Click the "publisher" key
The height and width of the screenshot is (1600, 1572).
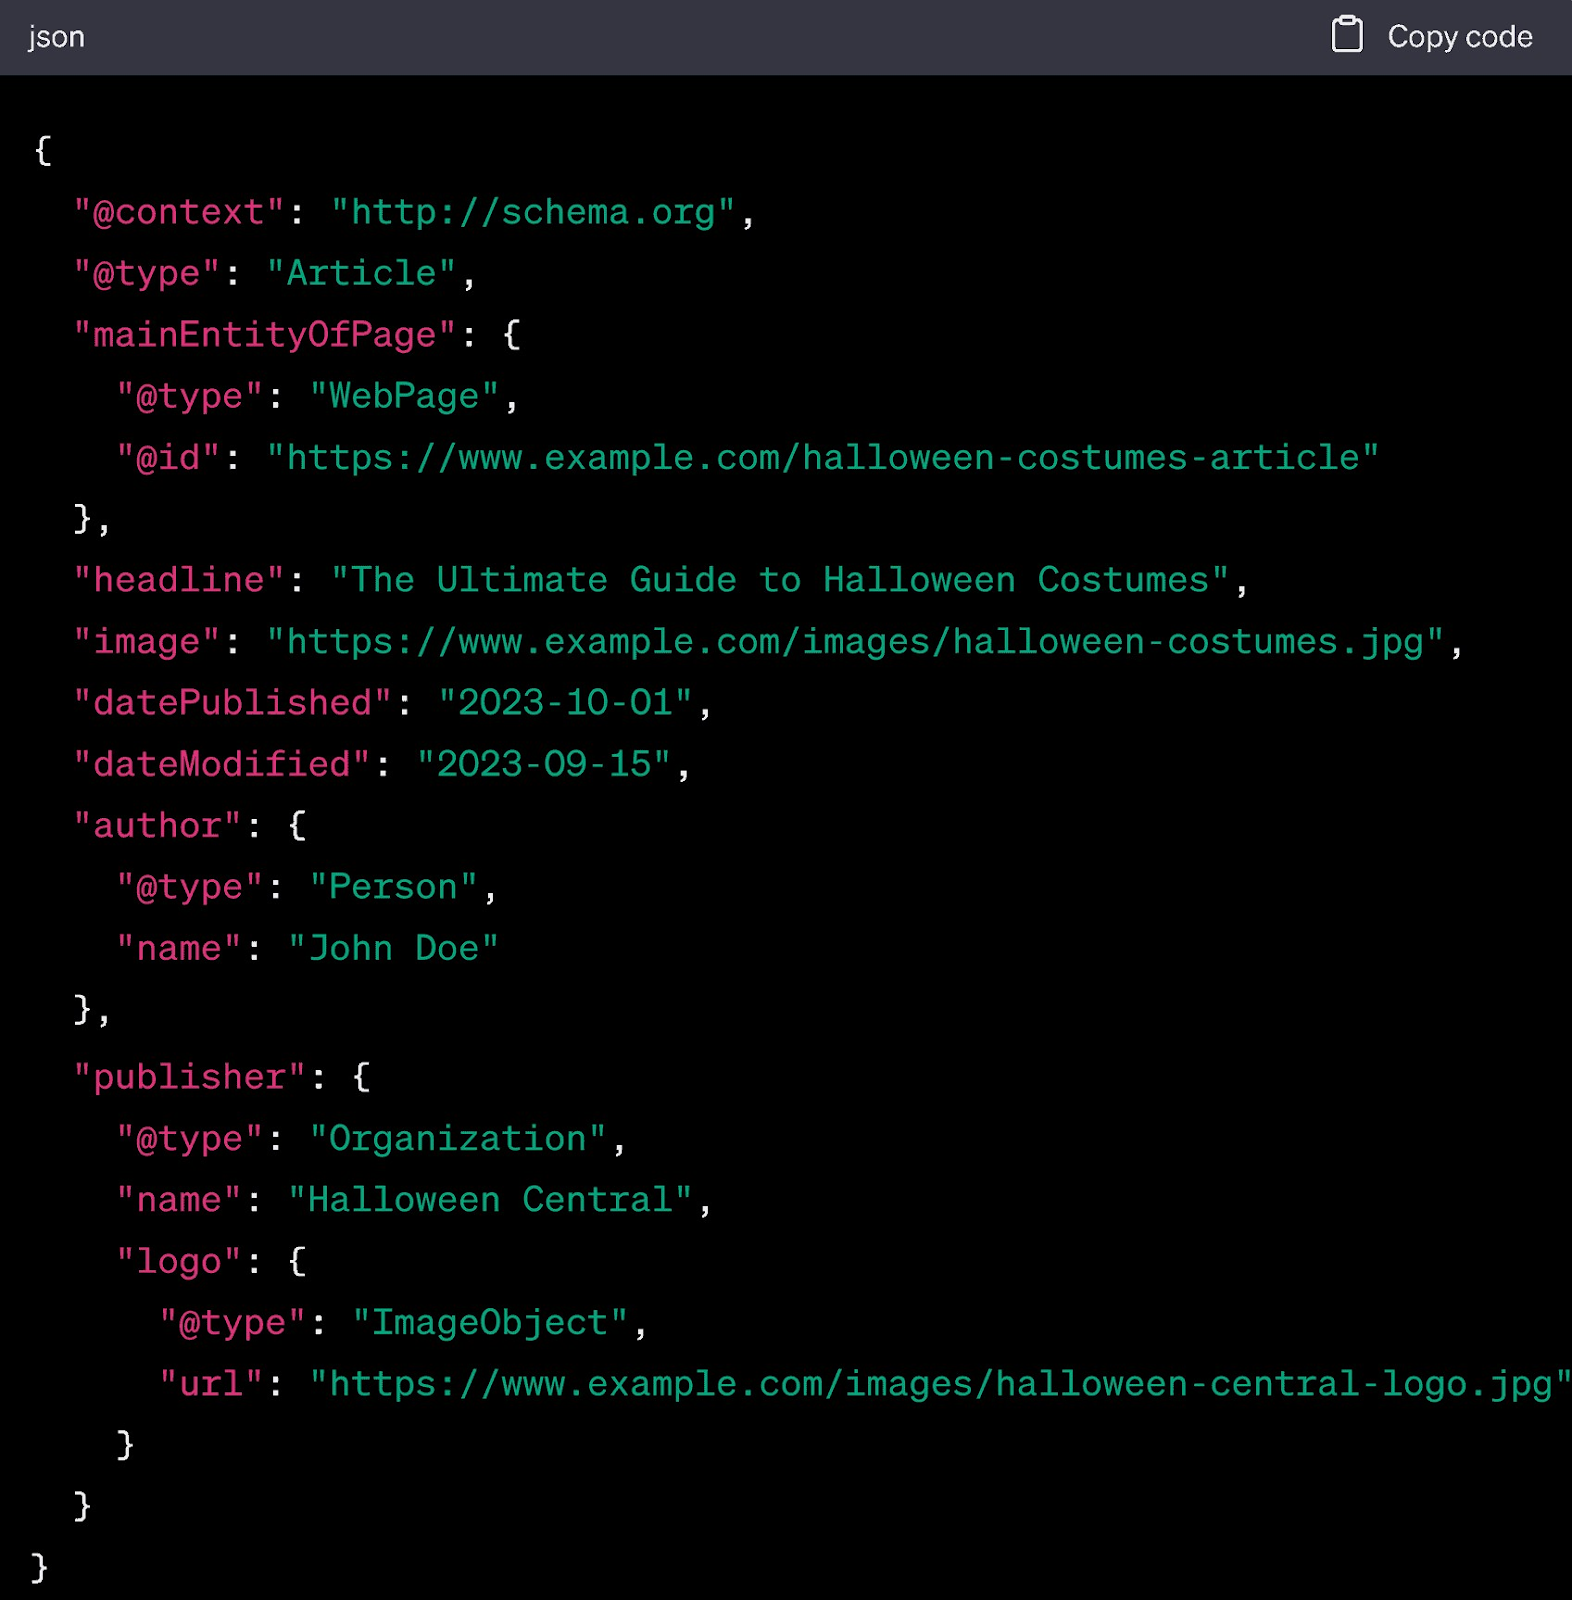(x=189, y=1077)
